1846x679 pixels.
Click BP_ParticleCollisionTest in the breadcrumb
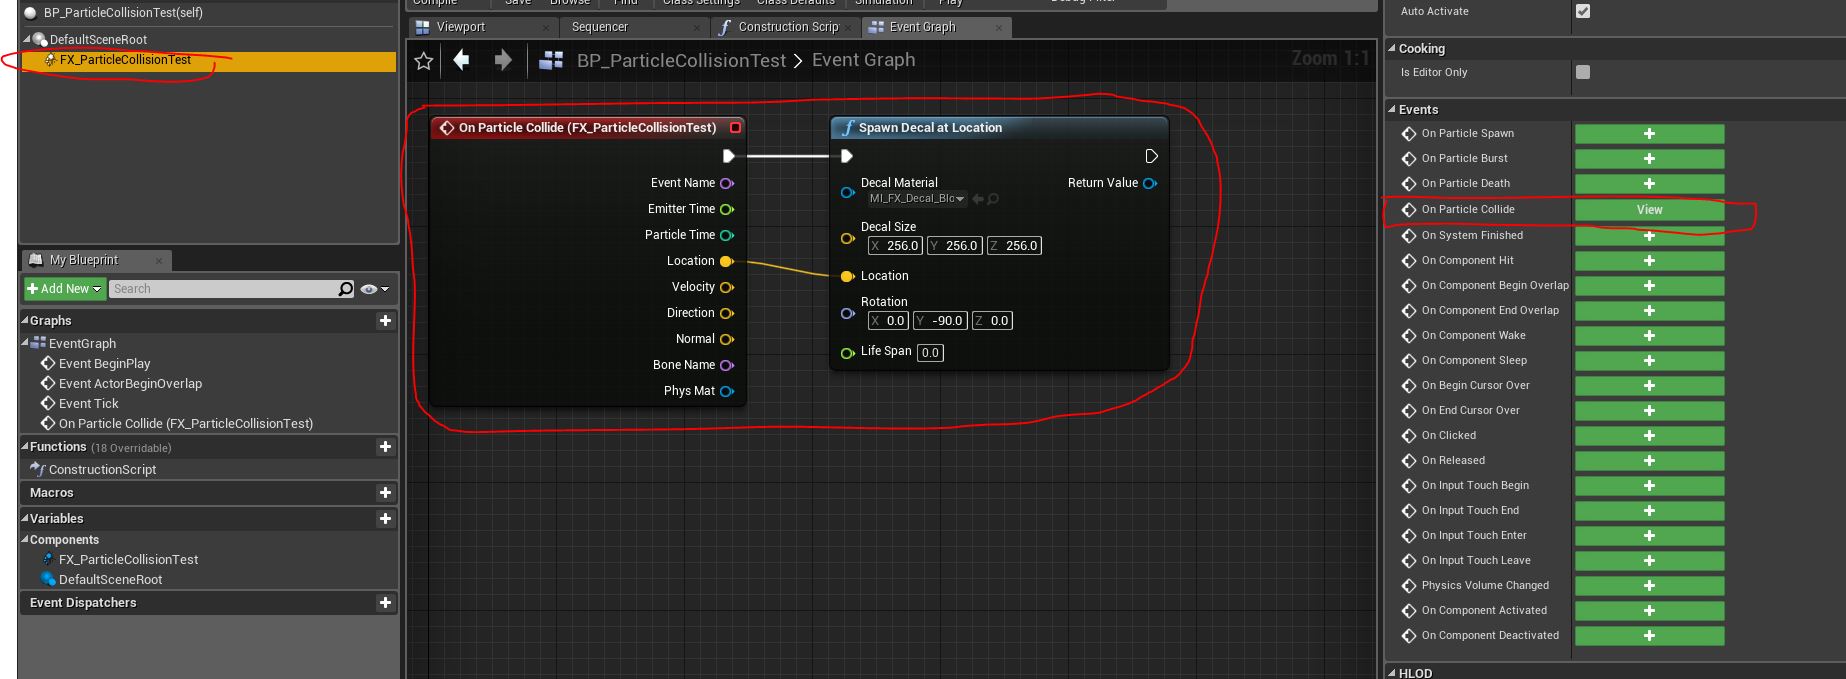(681, 60)
